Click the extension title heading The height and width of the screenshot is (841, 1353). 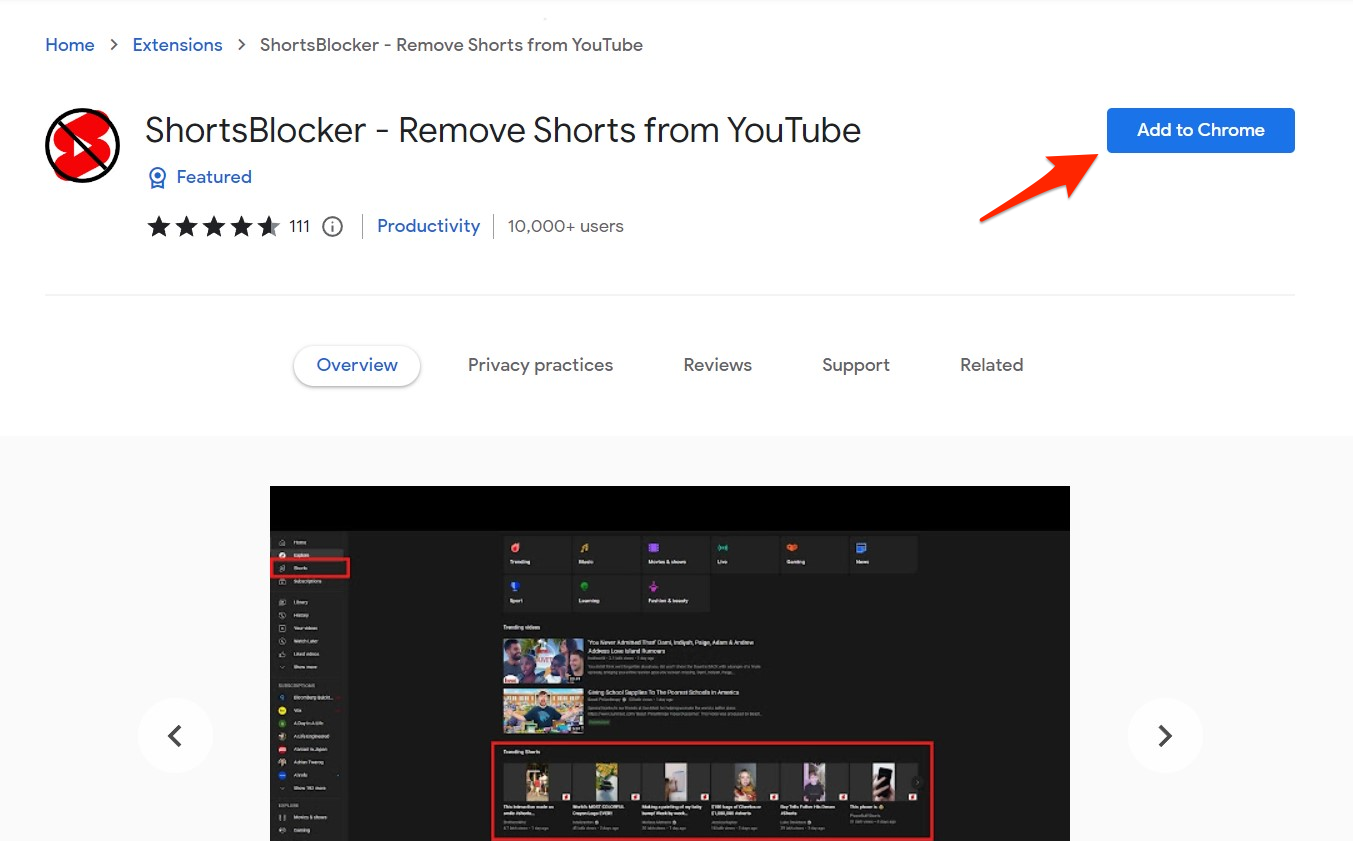[x=502, y=130]
